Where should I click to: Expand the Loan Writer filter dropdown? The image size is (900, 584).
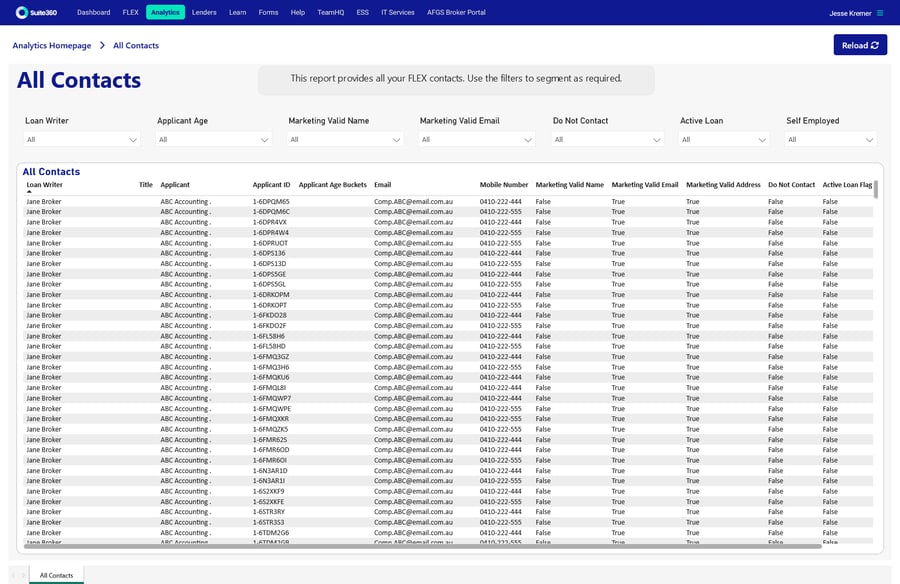click(82, 140)
